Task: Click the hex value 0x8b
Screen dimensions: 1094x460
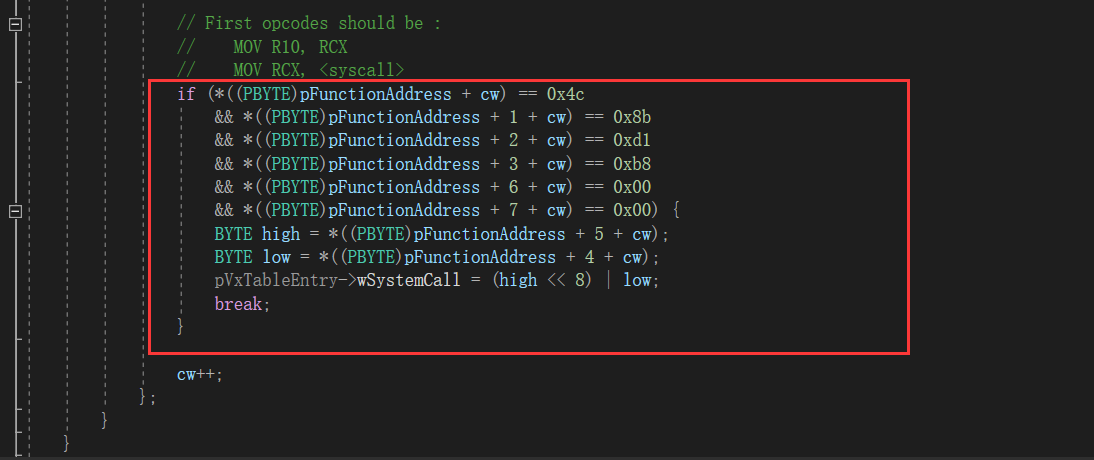Action: tap(632, 117)
